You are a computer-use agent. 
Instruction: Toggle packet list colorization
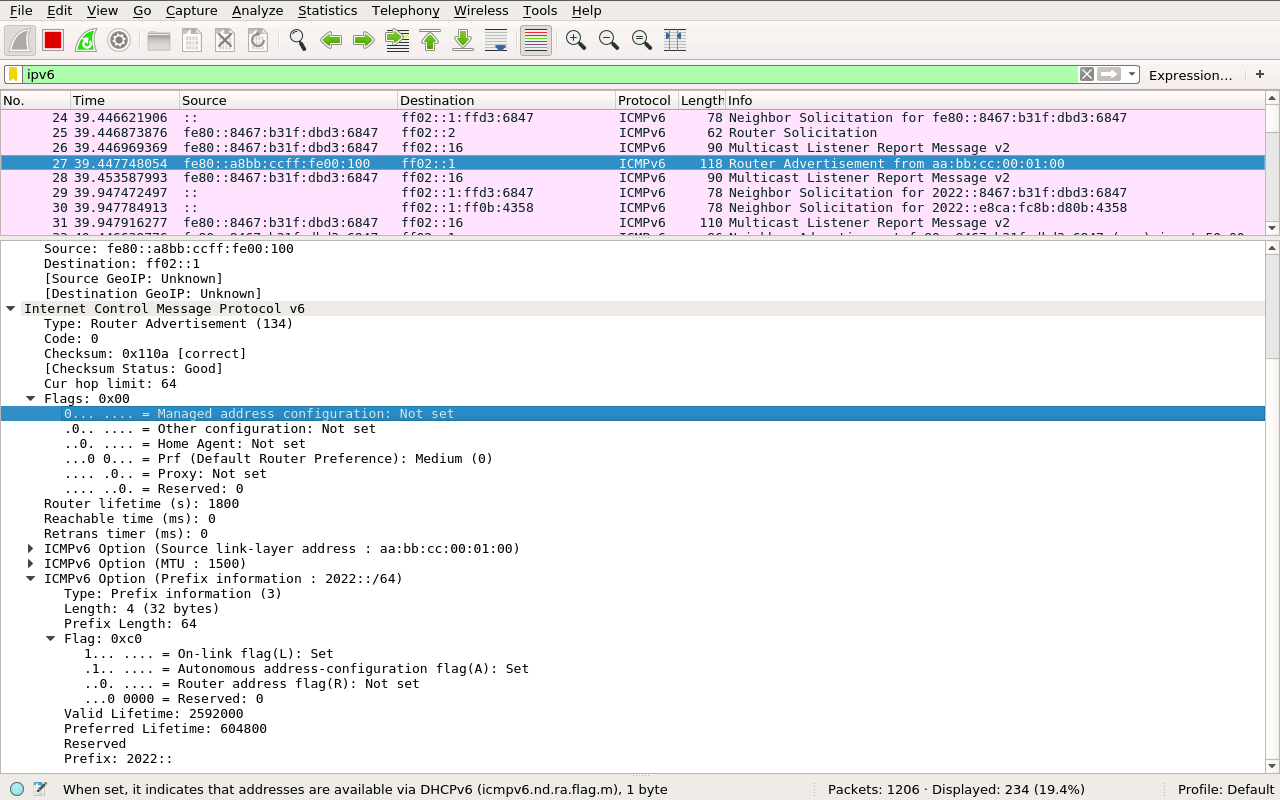[536, 40]
